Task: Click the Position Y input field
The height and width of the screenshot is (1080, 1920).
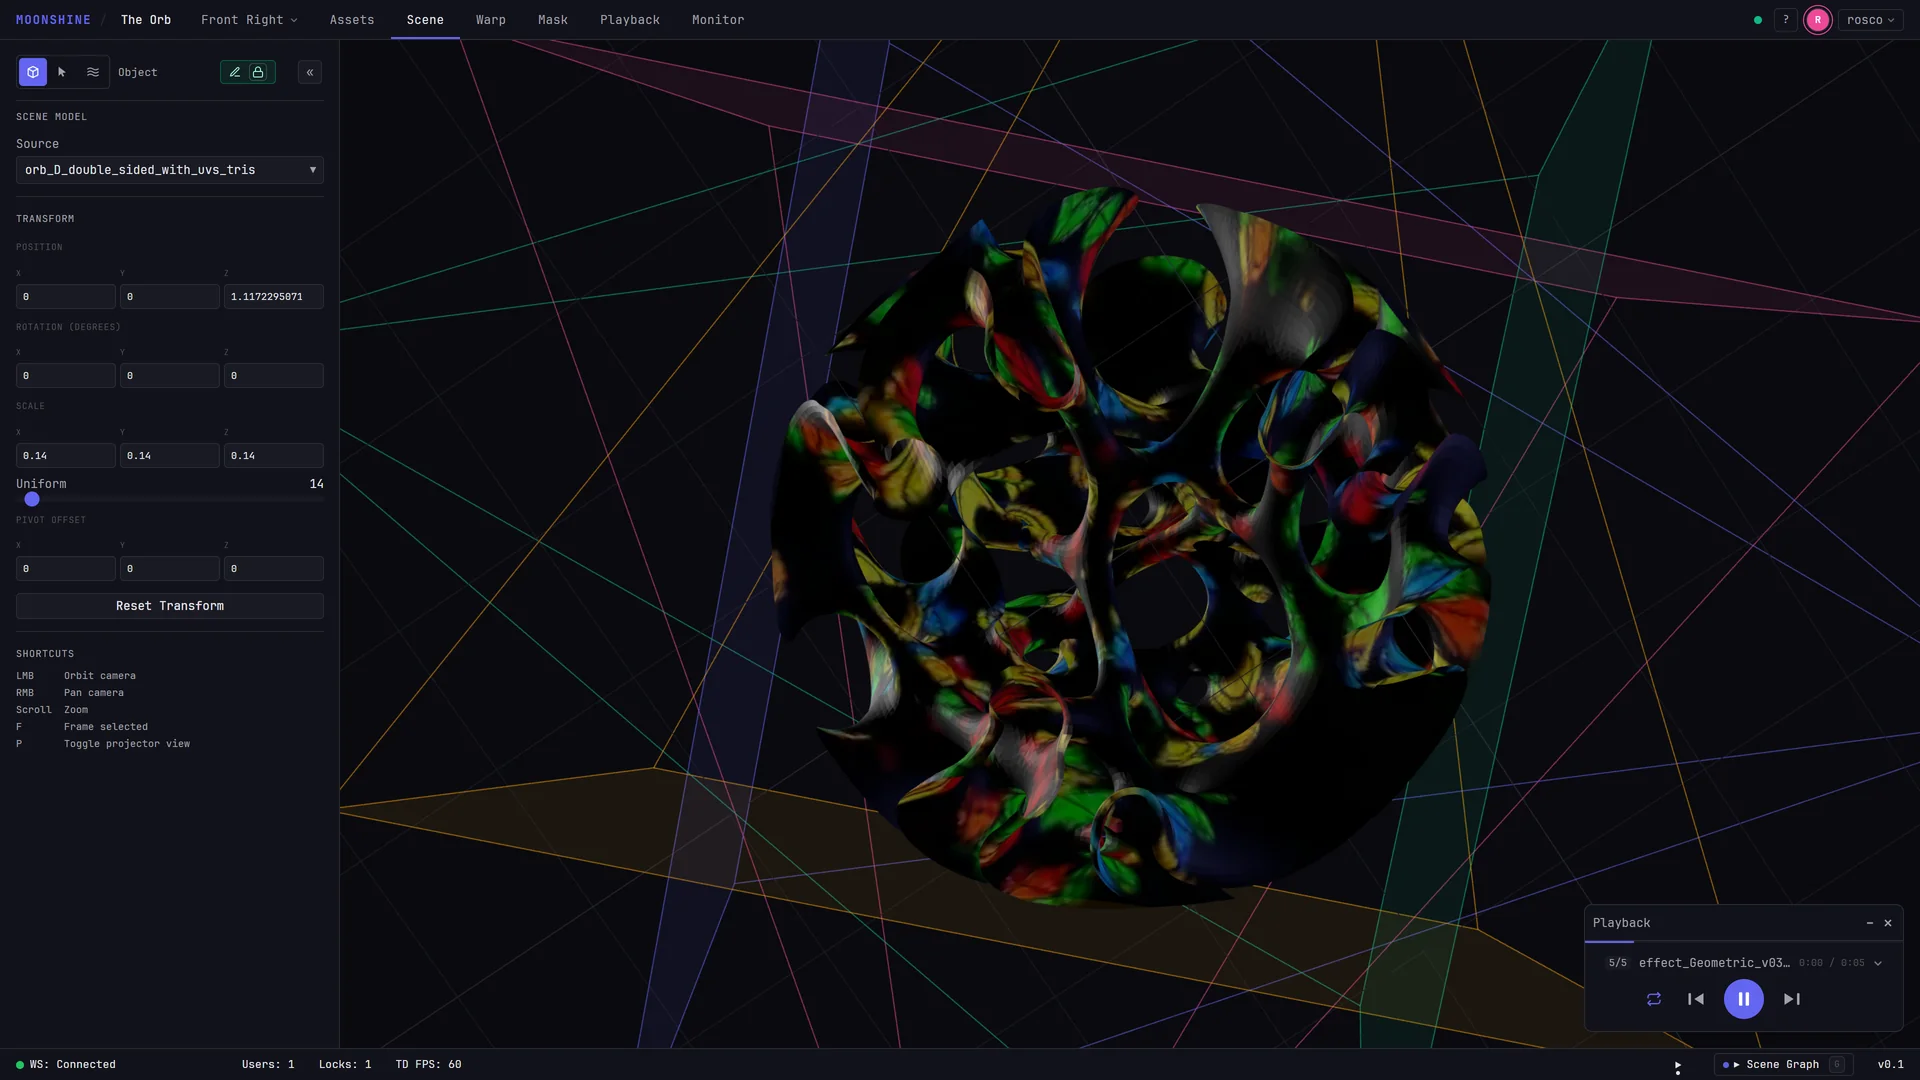Action: 170,297
